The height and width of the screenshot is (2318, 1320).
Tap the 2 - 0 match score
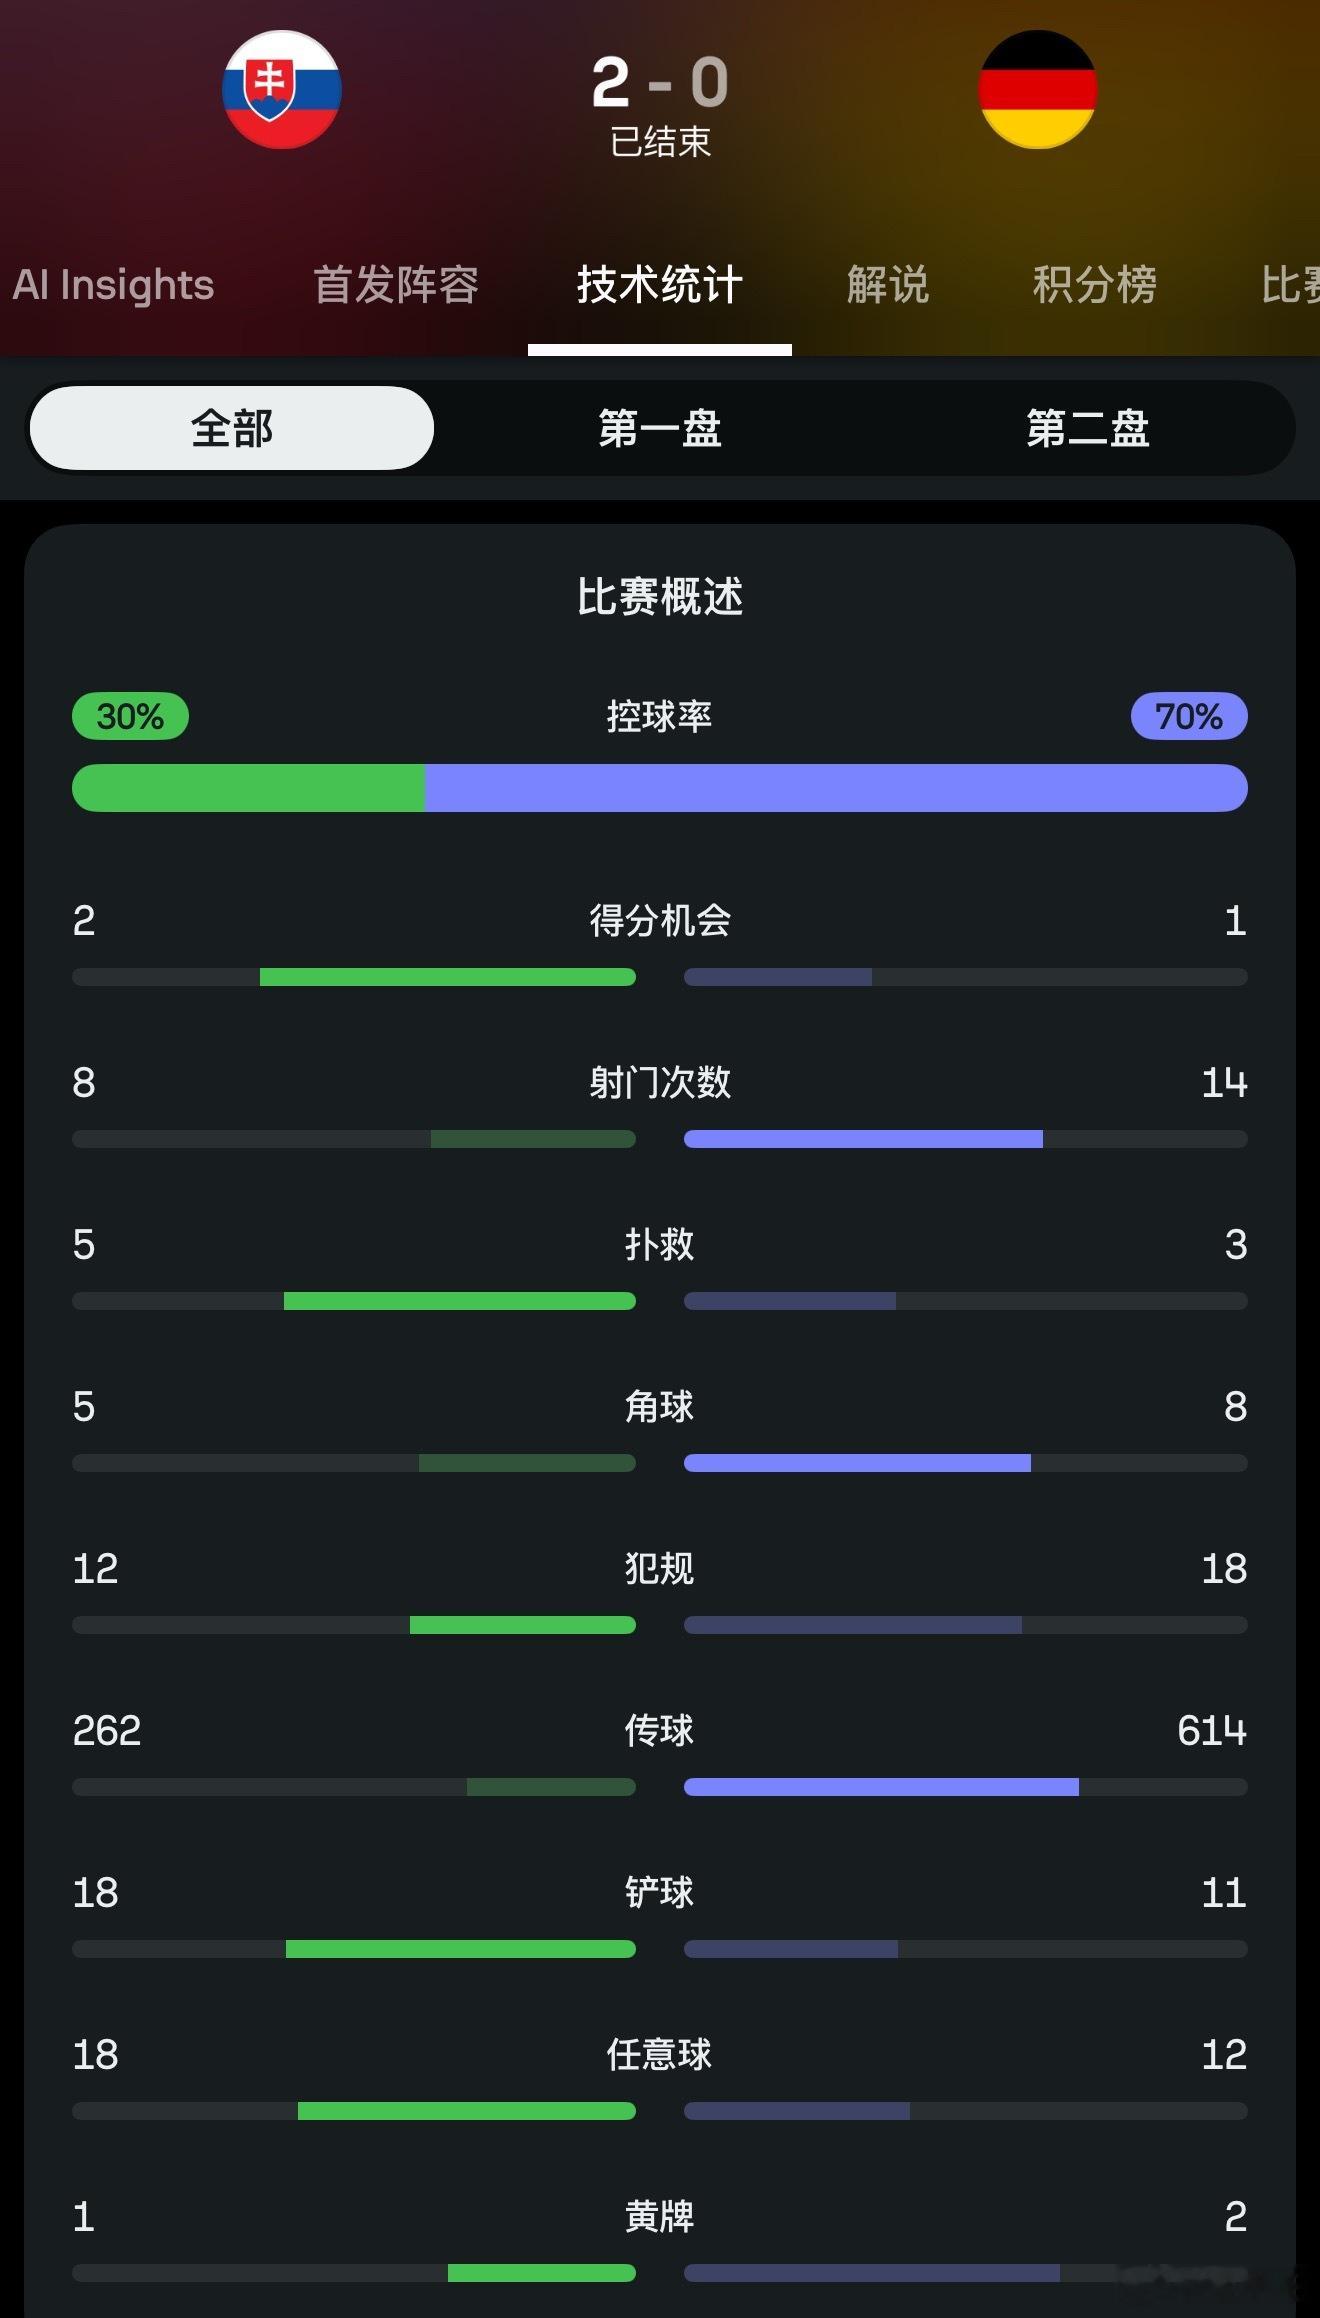660,82
